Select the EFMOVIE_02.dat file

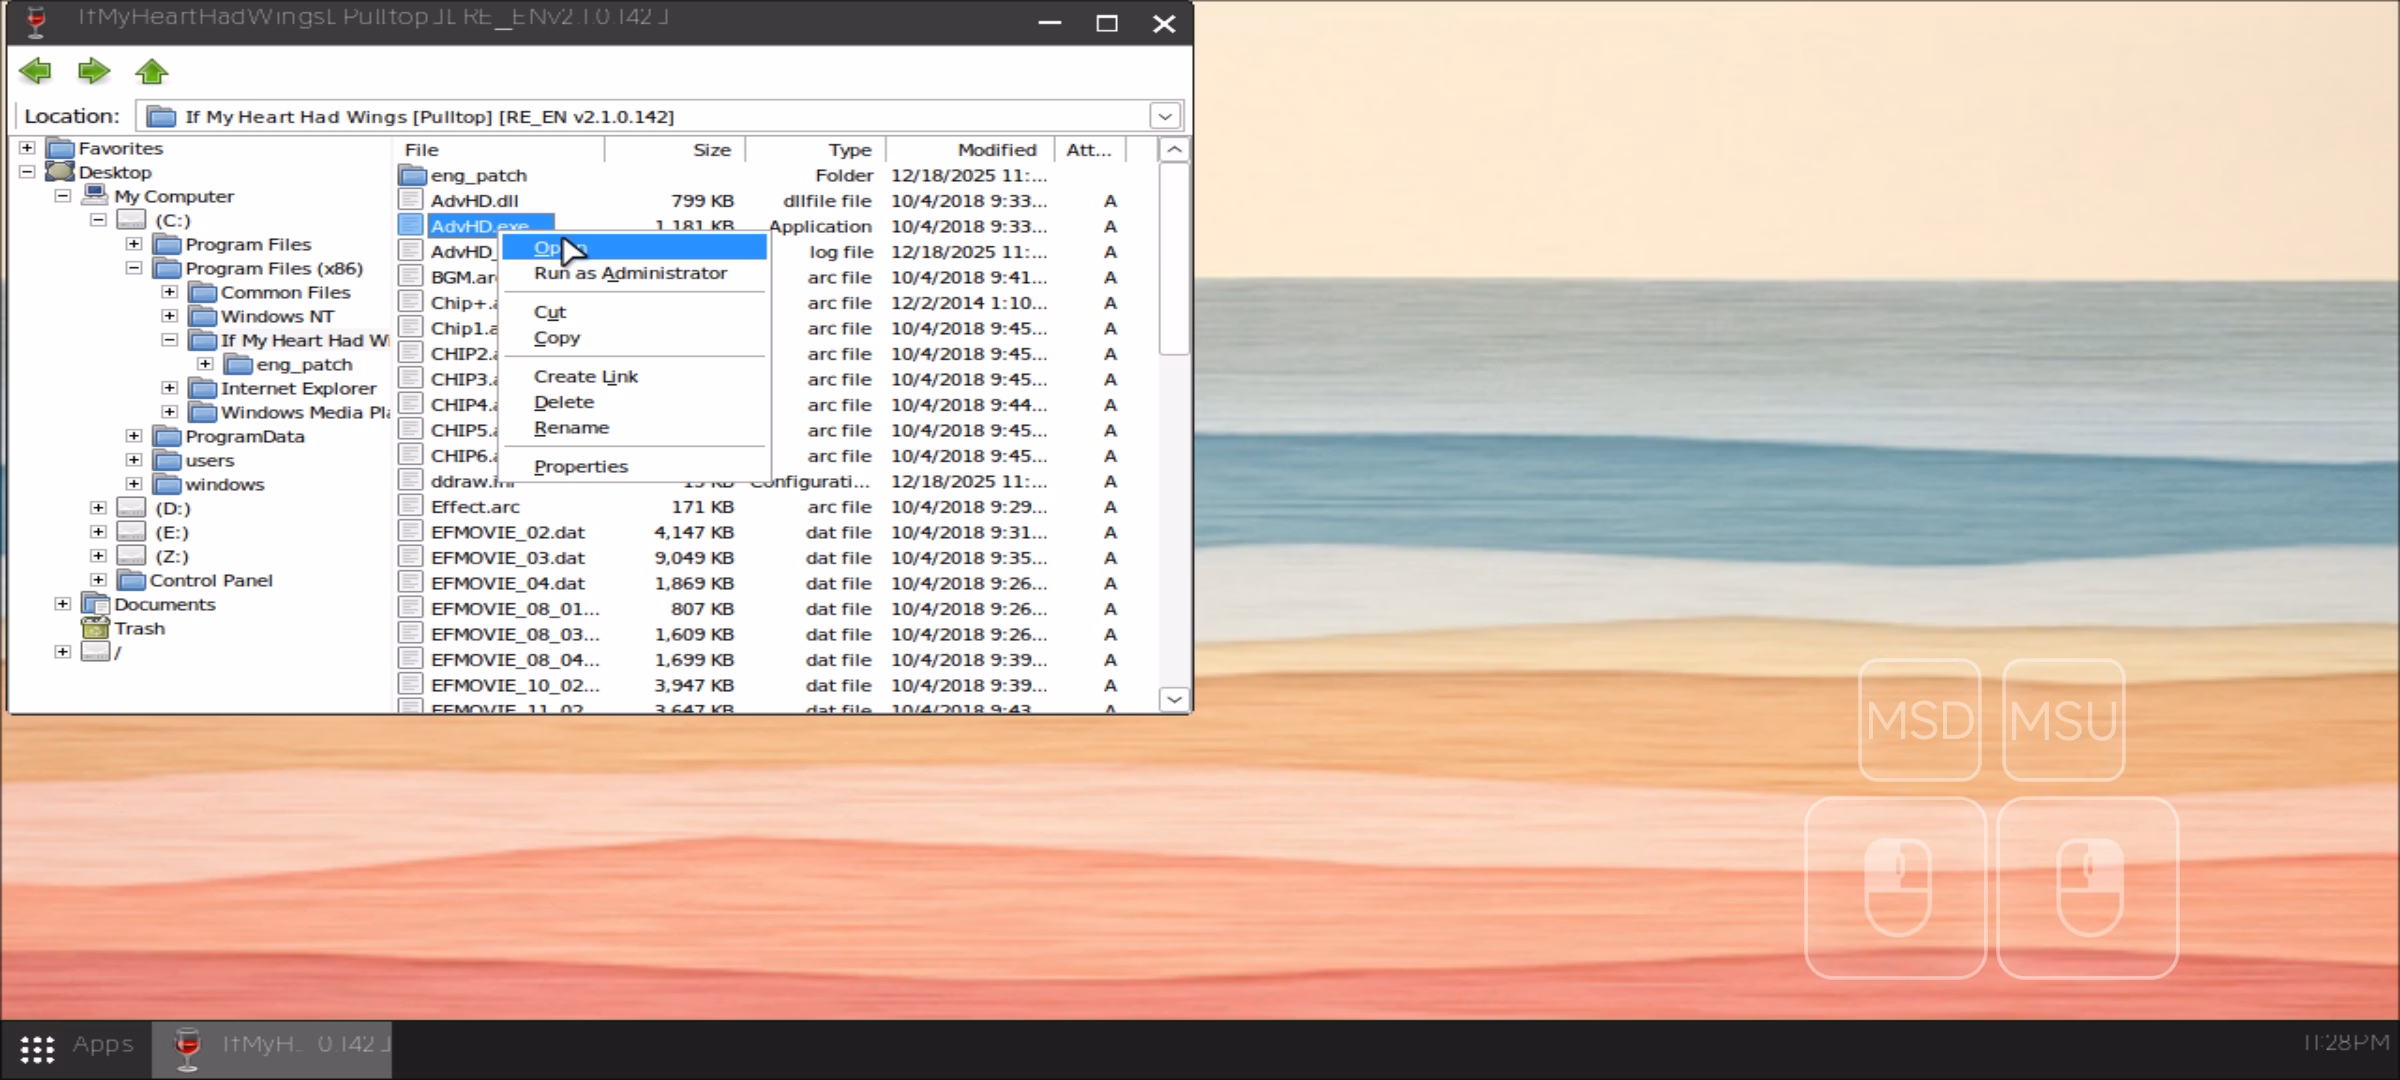coord(507,532)
